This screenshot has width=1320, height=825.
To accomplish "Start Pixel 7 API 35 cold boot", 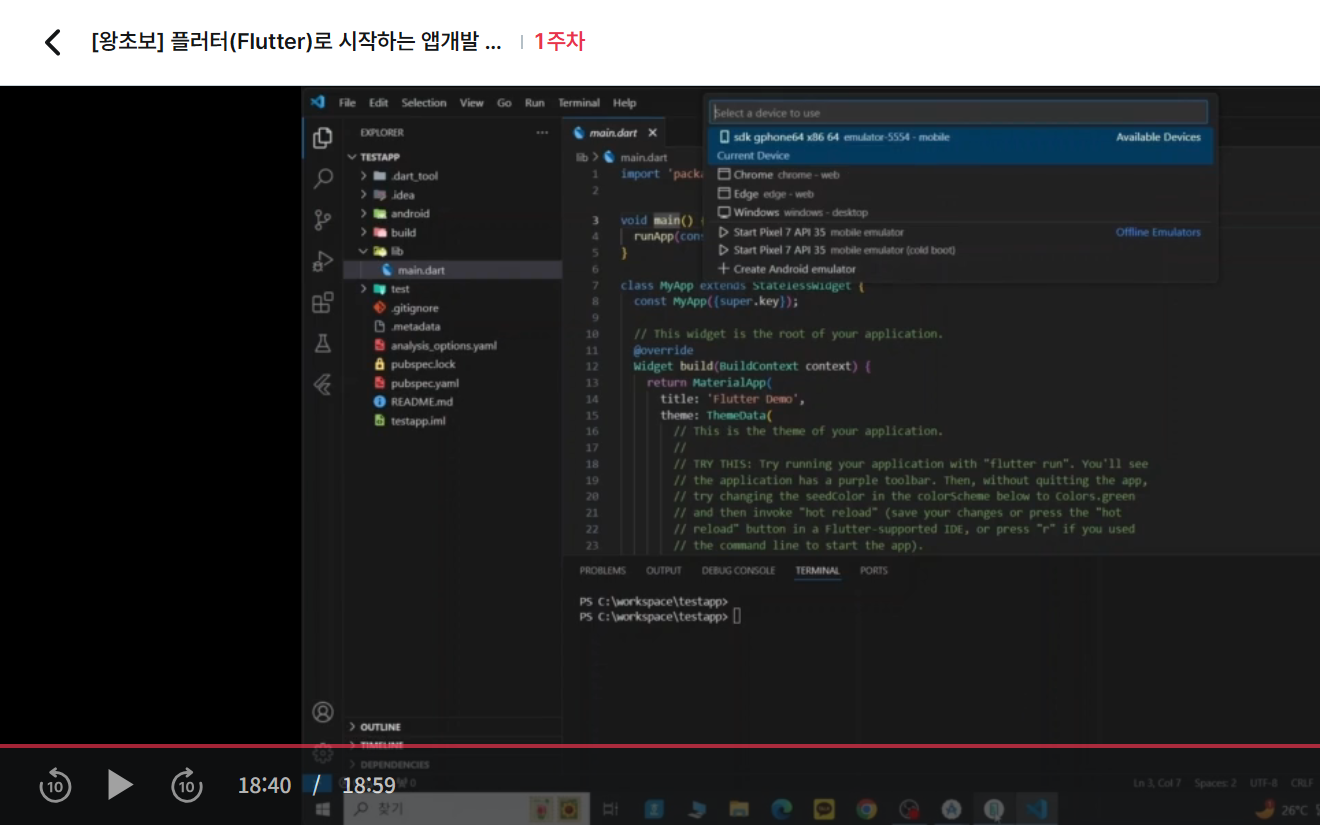I will click(x=960, y=250).
